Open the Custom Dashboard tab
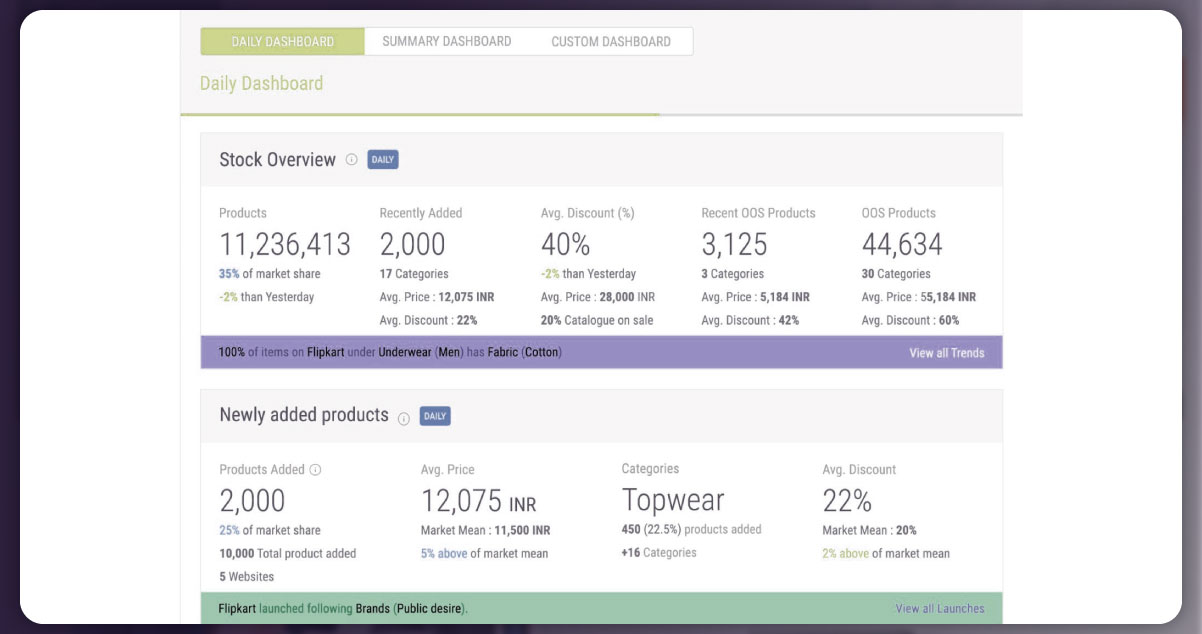This screenshot has width=1202, height=634. coord(611,42)
